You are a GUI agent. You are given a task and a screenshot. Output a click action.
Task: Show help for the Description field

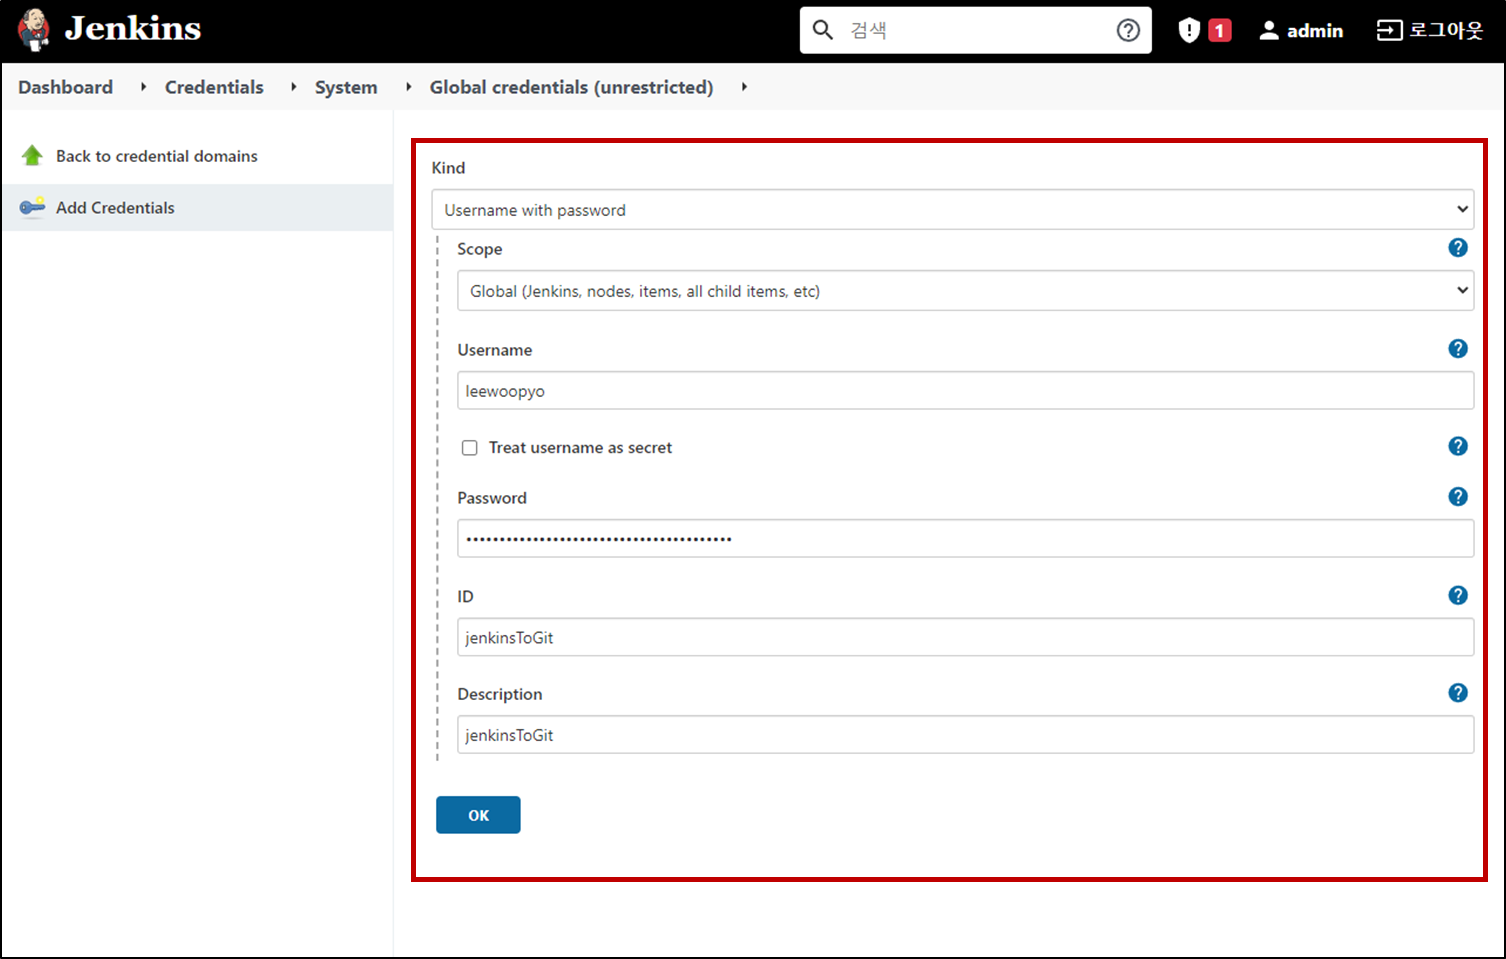point(1458,692)
